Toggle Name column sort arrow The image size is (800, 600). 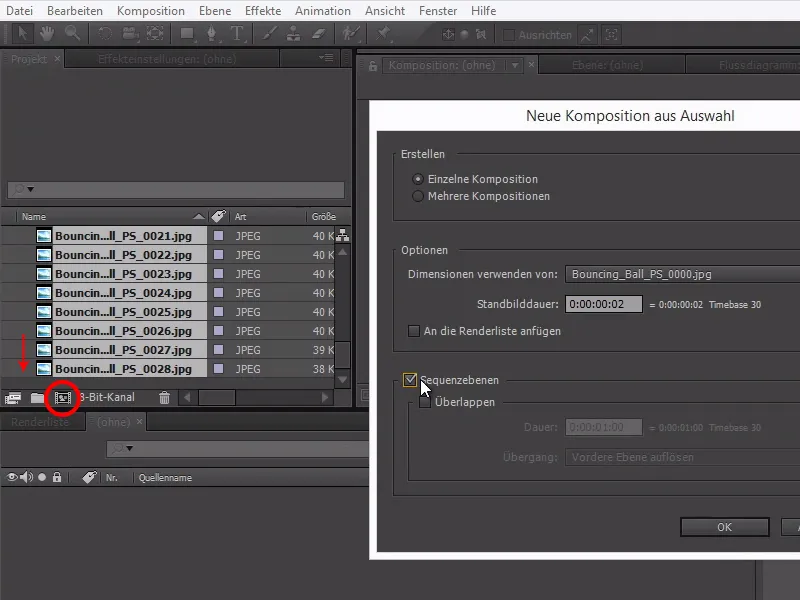(x=199, y=217)
